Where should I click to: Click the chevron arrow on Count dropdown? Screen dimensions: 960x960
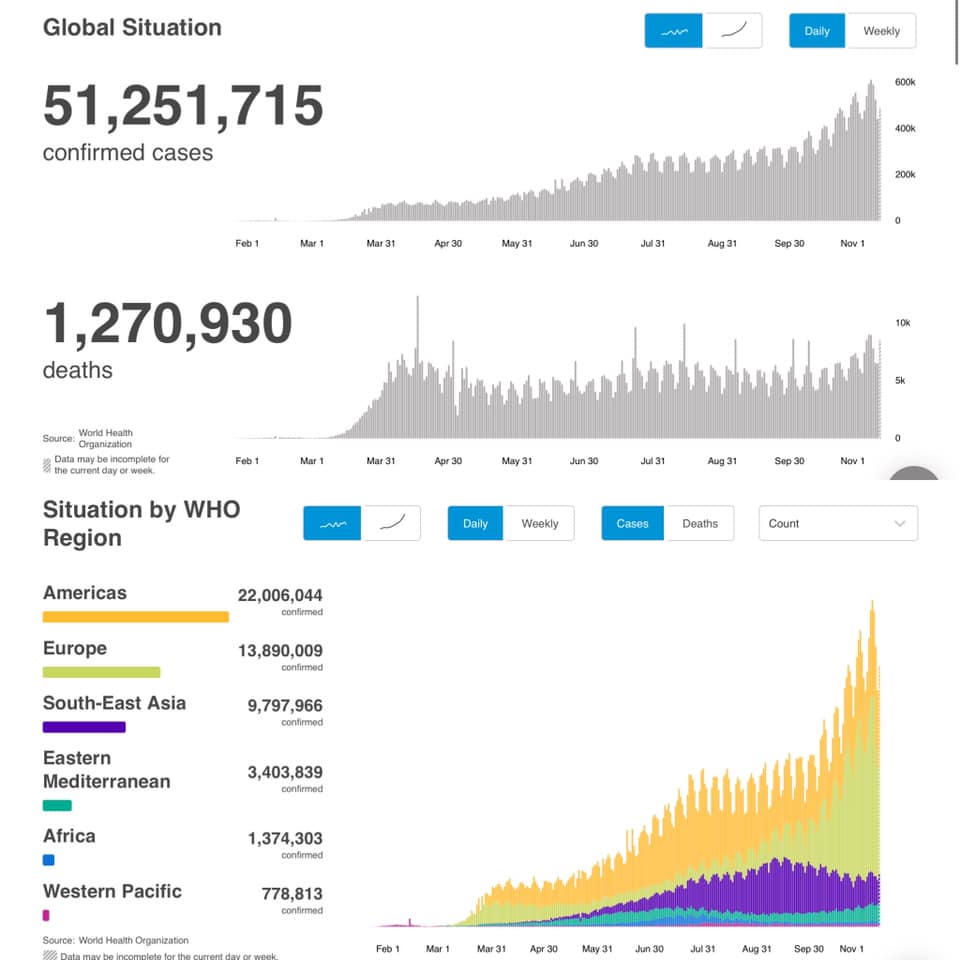coord(900,523)
